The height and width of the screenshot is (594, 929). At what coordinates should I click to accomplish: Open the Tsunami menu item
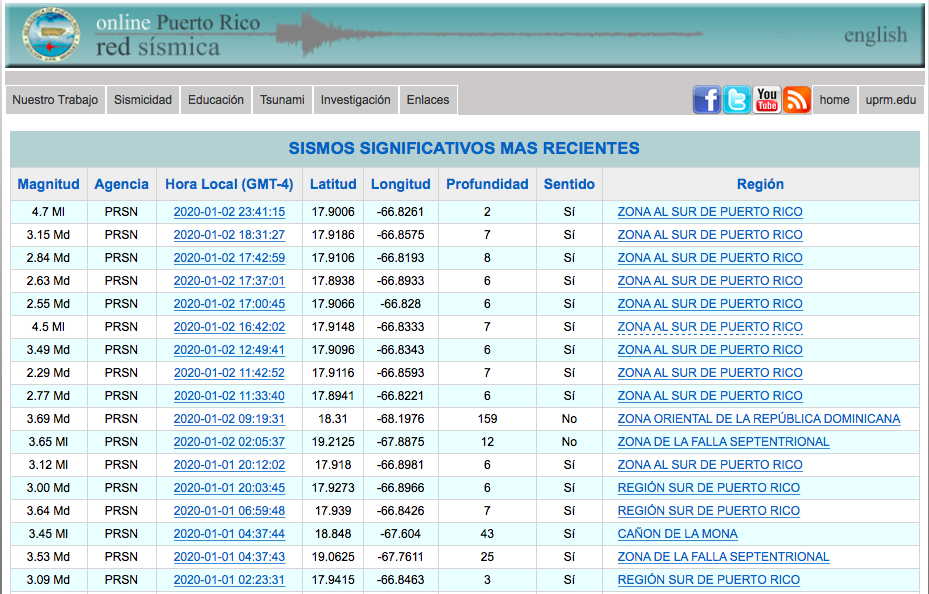click(x=282, y=100)
